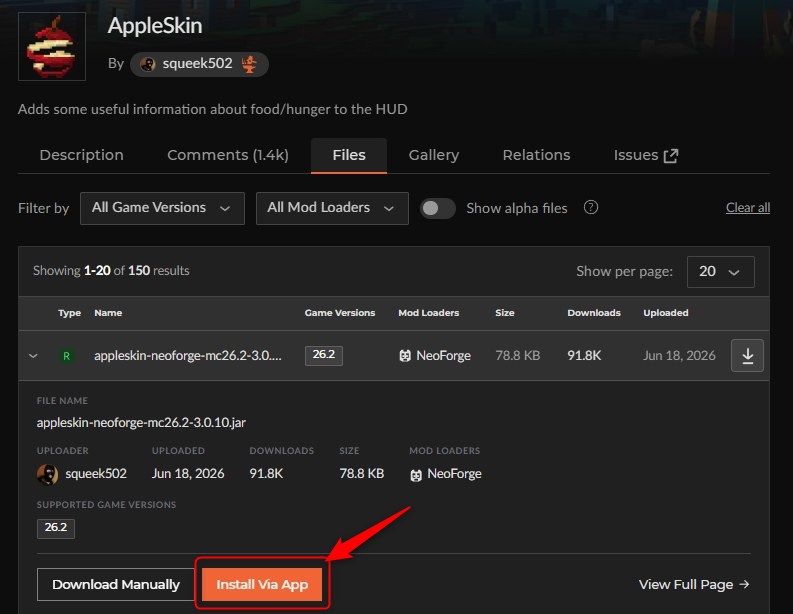The image size is (793, 614).
Task: Click the Clear all filters link
Action: click(747, 208)
